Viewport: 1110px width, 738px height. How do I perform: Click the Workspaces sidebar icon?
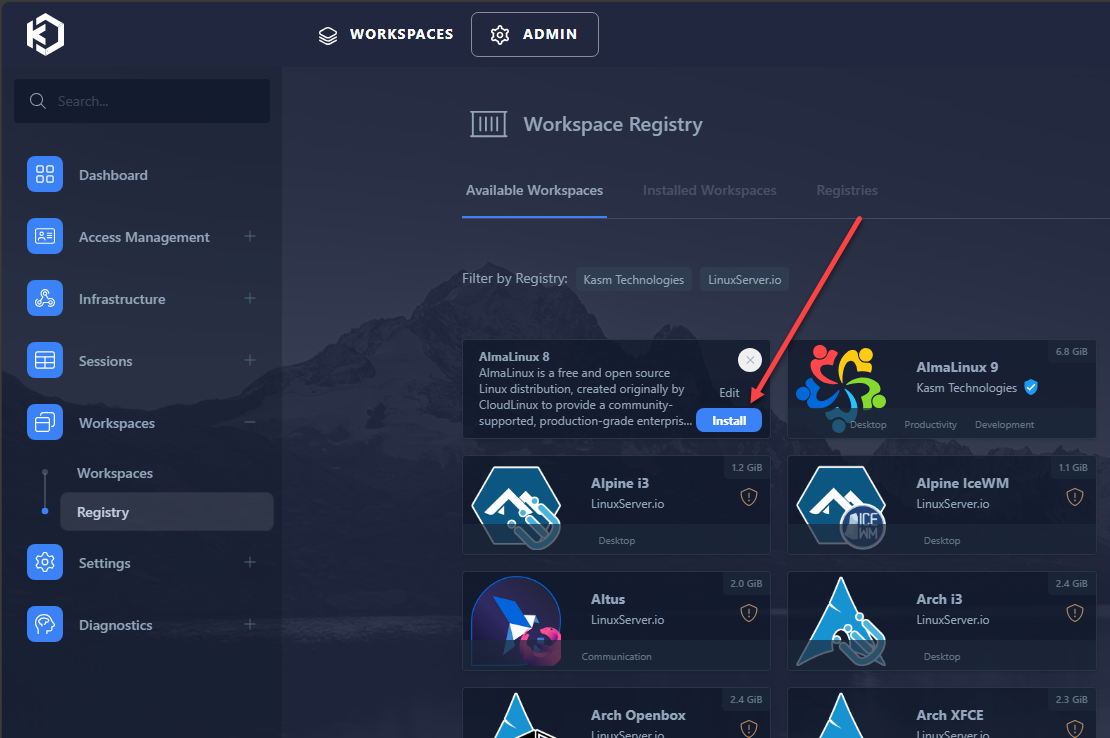(x=45, y=422)
